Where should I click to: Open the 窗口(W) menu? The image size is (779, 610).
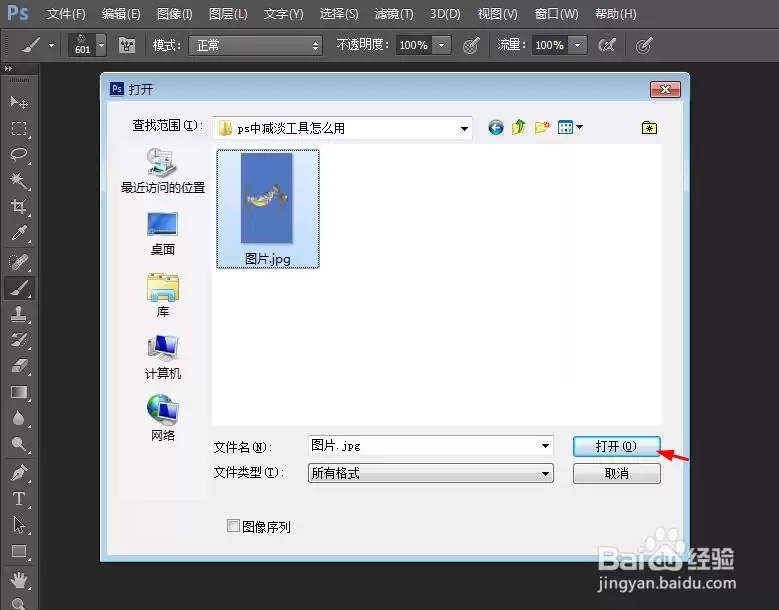click(556, 14)
